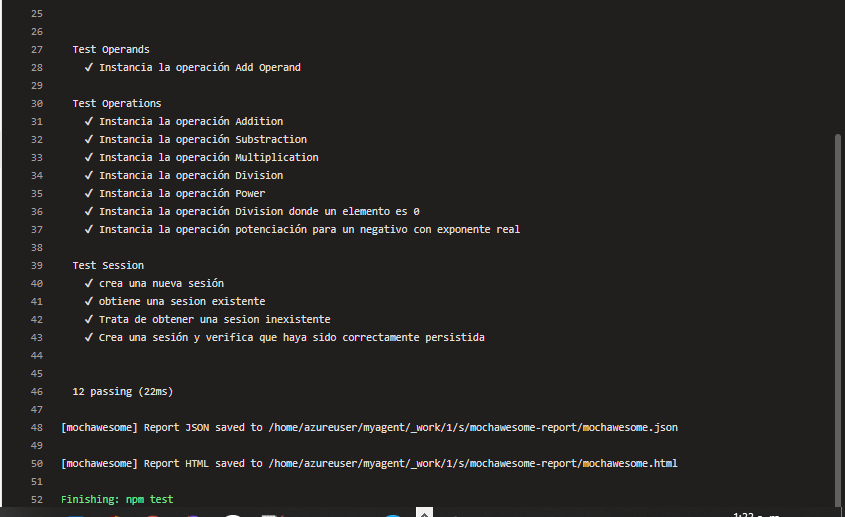Click the 'verifica que haya sido correctamente persistida' line
This screenshot has width=845, height=517.
(285, 337)
